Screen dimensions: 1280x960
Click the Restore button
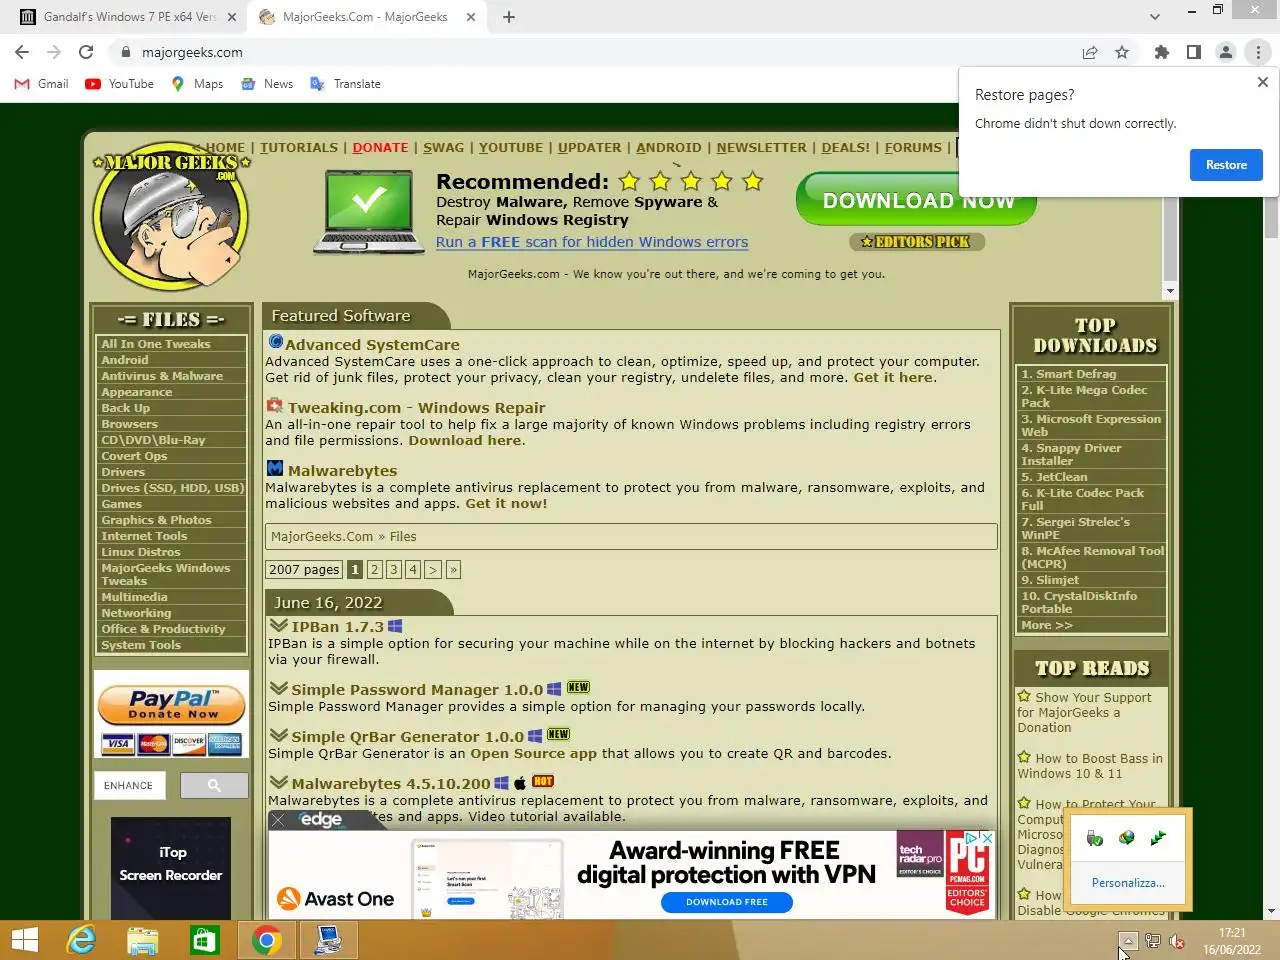tap(1226, 165)
